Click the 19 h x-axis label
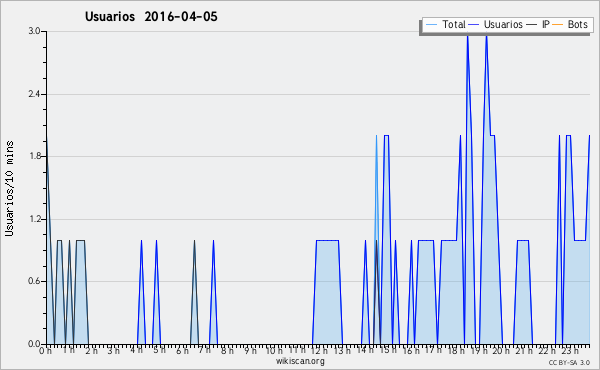This screenshot has height=370, width=600. pyautogui.click(x=479, y=350)
